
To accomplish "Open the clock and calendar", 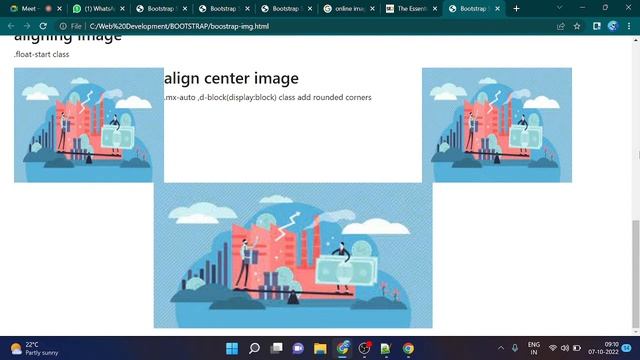I will (603, 348).
